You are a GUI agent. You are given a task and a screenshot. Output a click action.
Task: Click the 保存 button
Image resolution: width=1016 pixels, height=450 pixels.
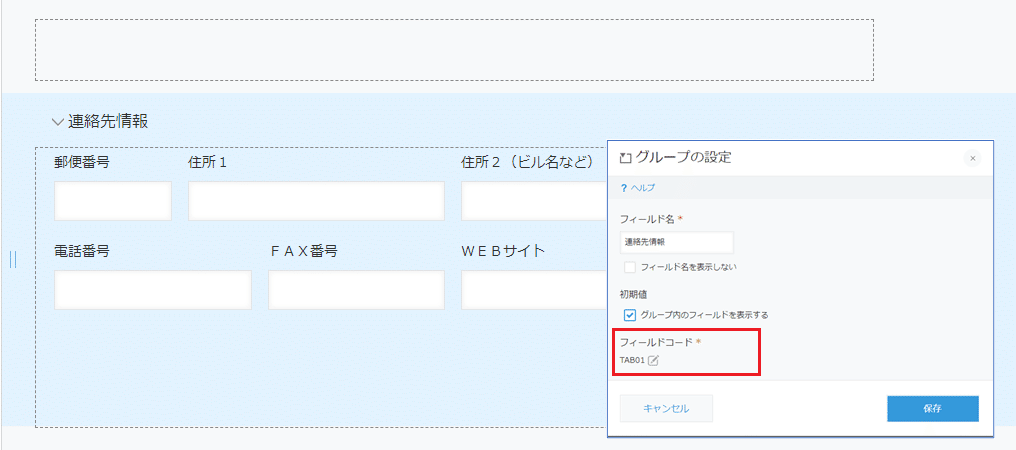coord(932,409)
